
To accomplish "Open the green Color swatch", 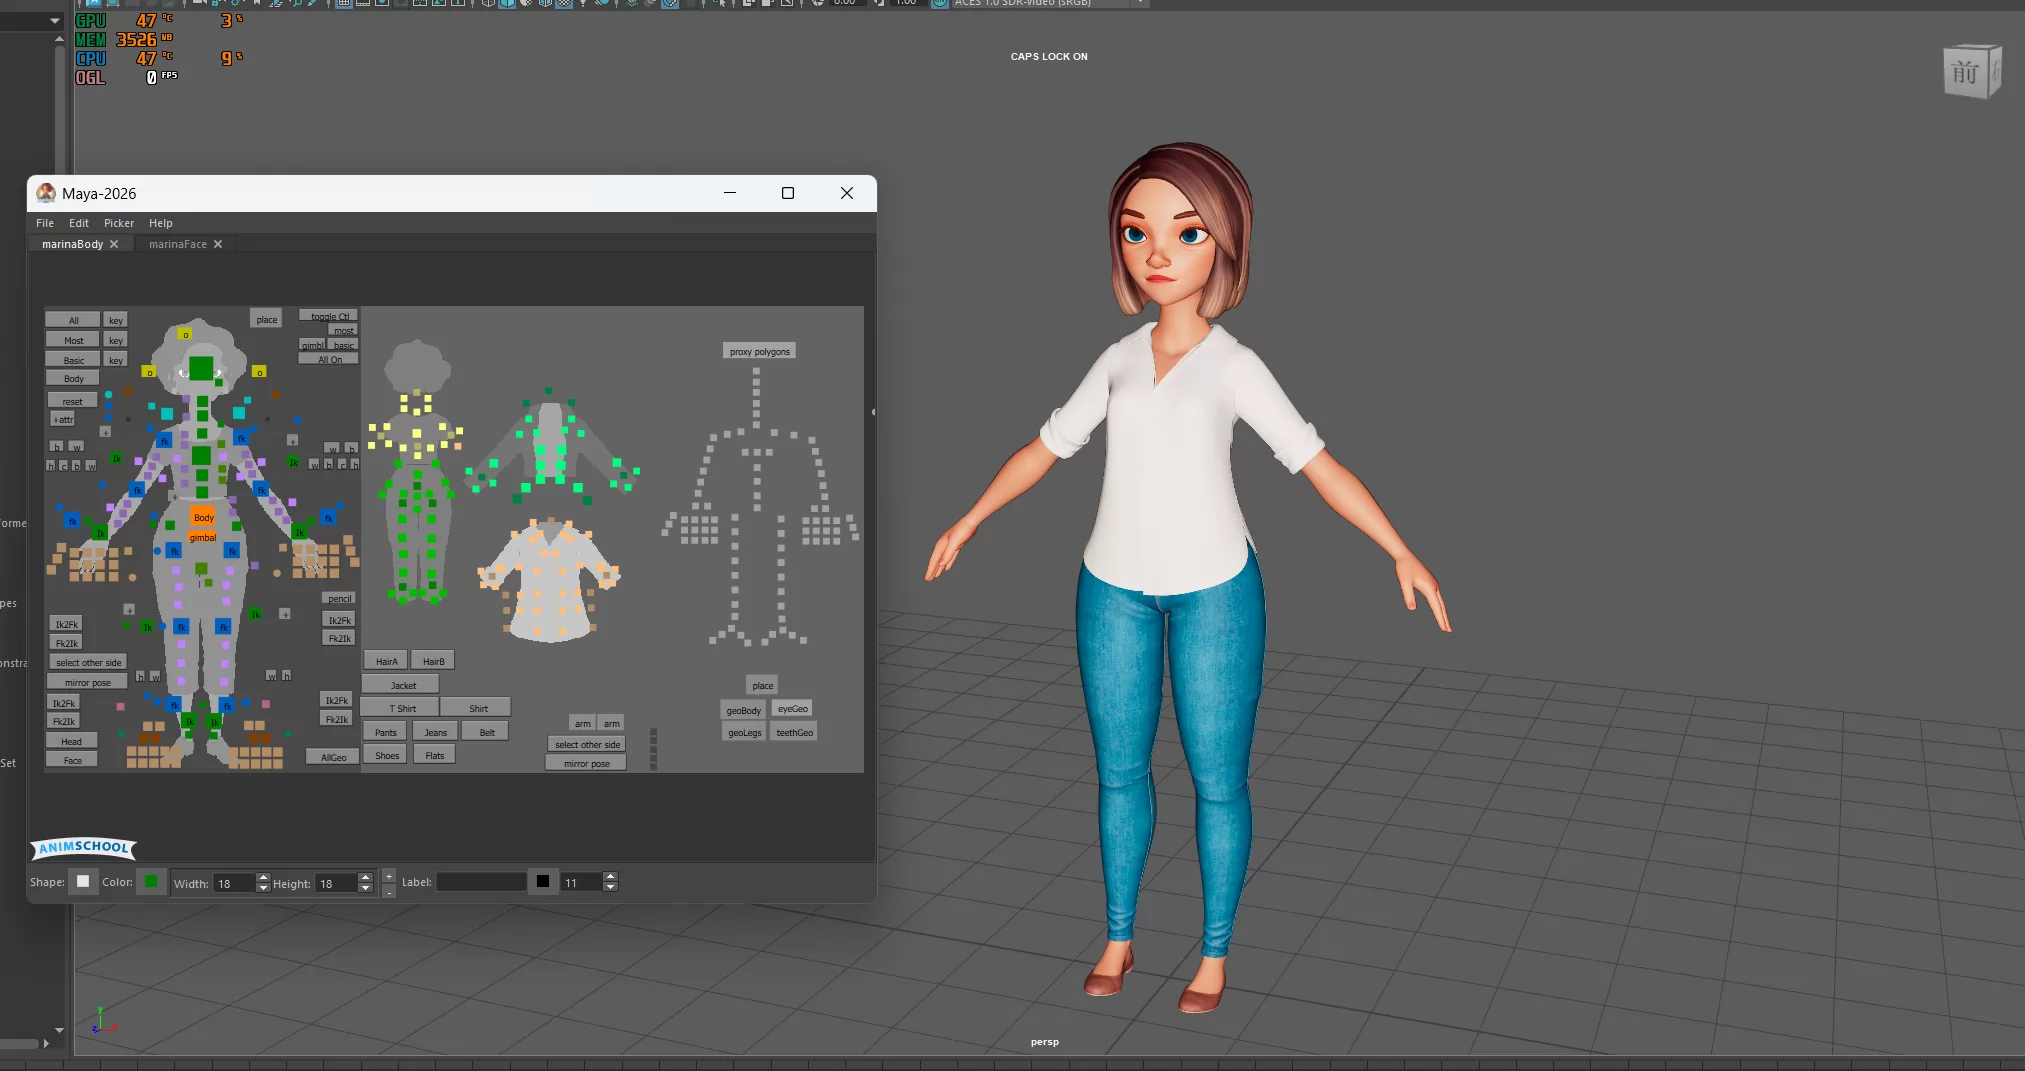I will click(x=151, y=881).
